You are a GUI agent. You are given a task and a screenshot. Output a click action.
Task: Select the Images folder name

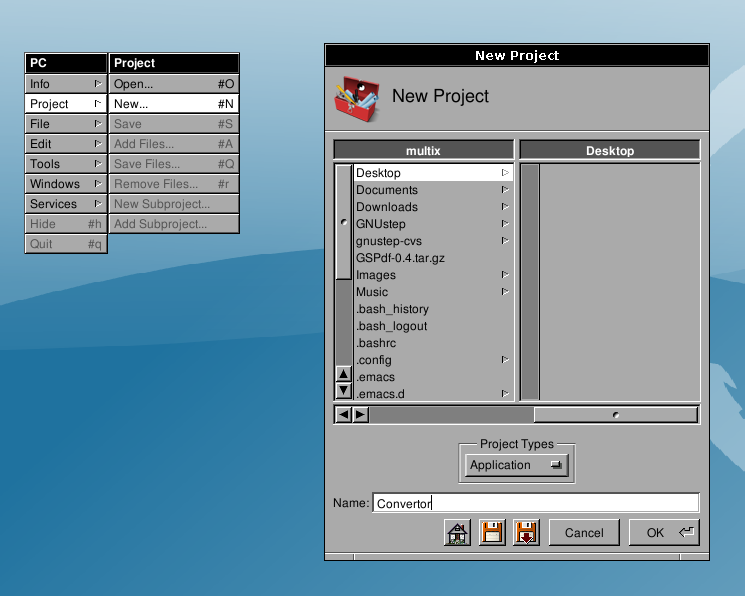[376, 275]
